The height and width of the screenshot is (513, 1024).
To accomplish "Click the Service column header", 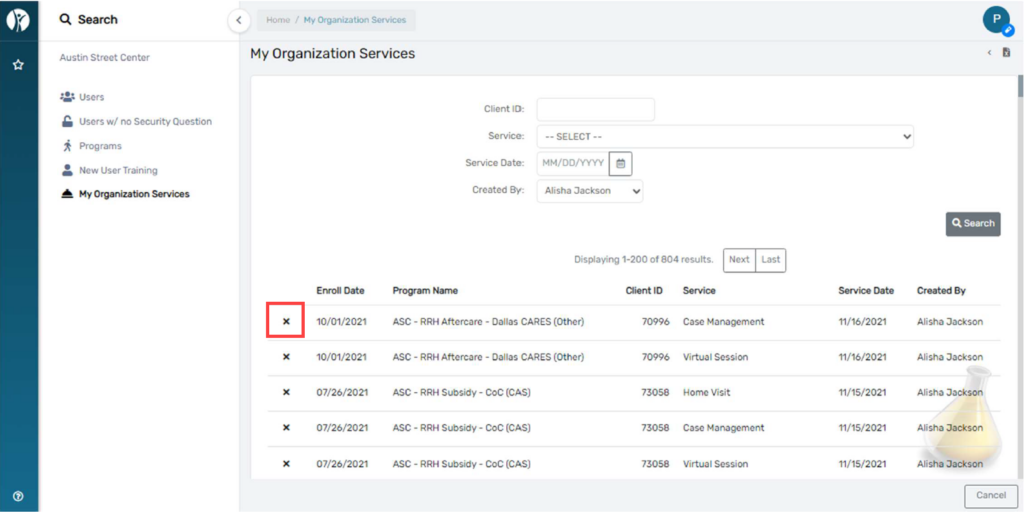I will [699, 290].
